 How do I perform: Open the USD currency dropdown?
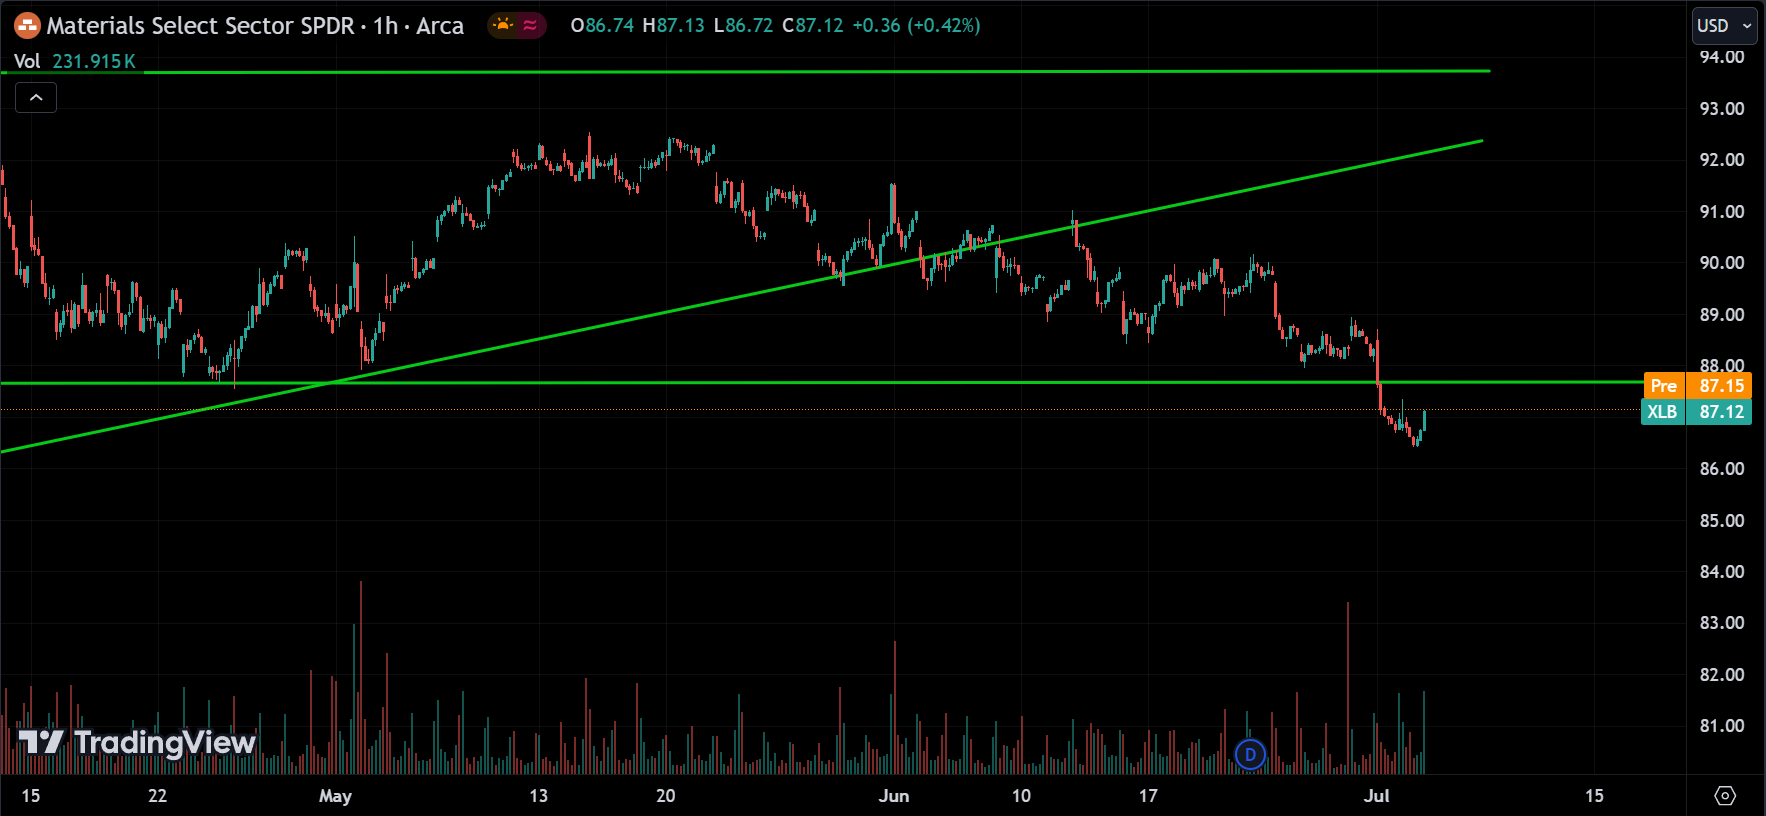tap(1724, 26)
